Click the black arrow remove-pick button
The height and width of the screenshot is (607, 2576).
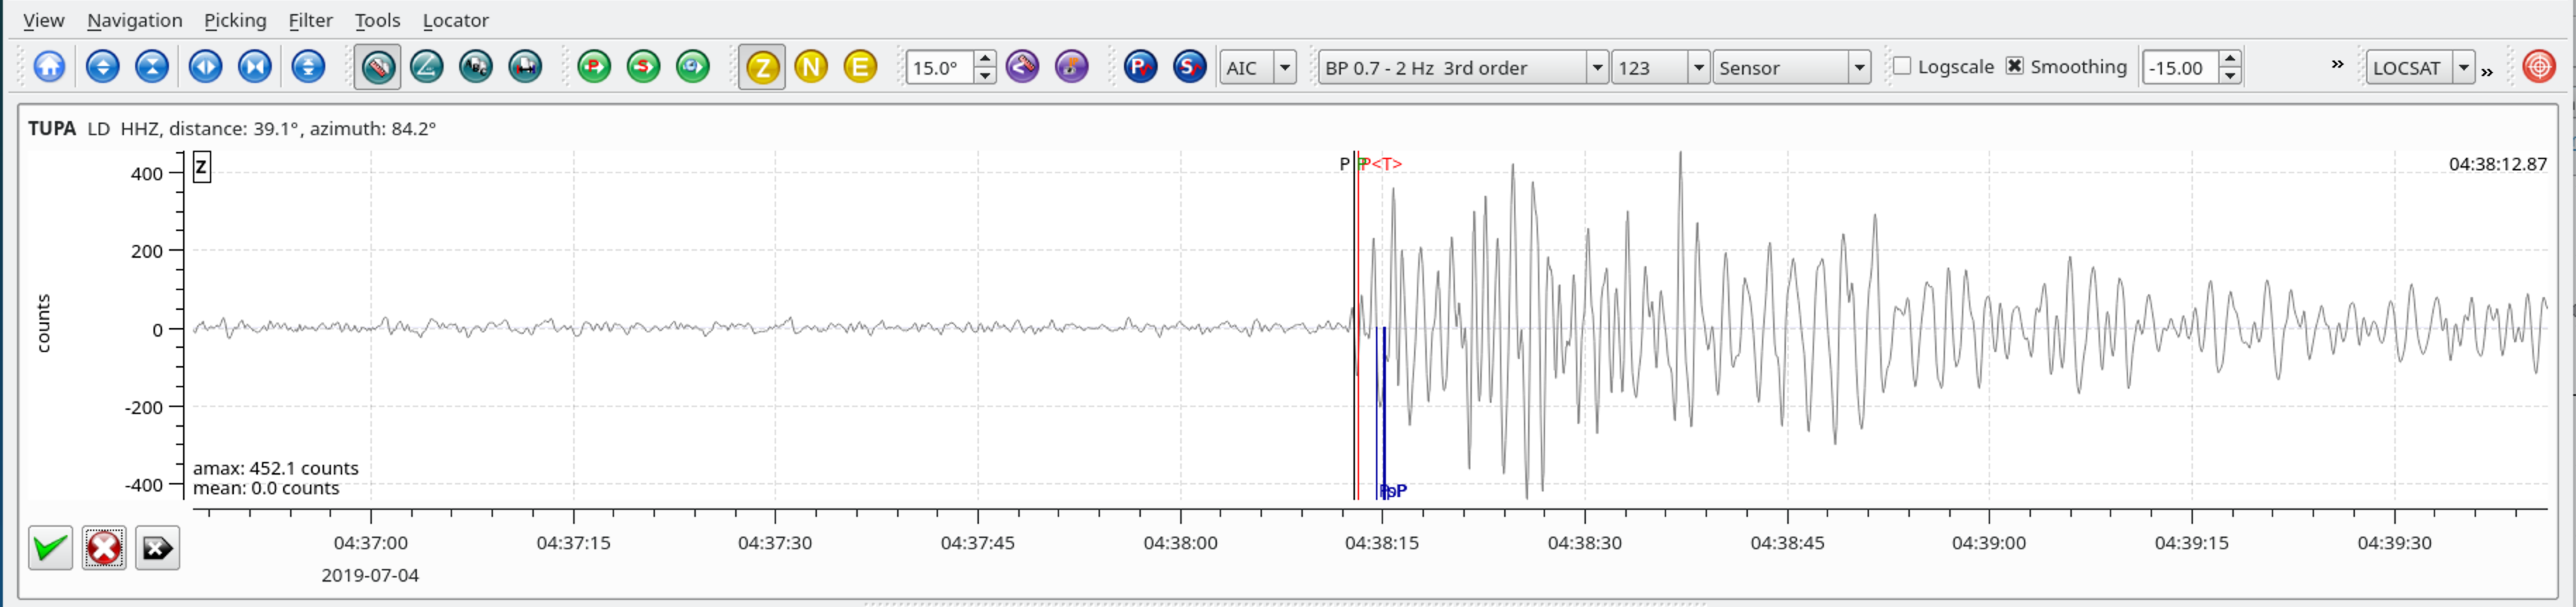click(x=157, y=548)
